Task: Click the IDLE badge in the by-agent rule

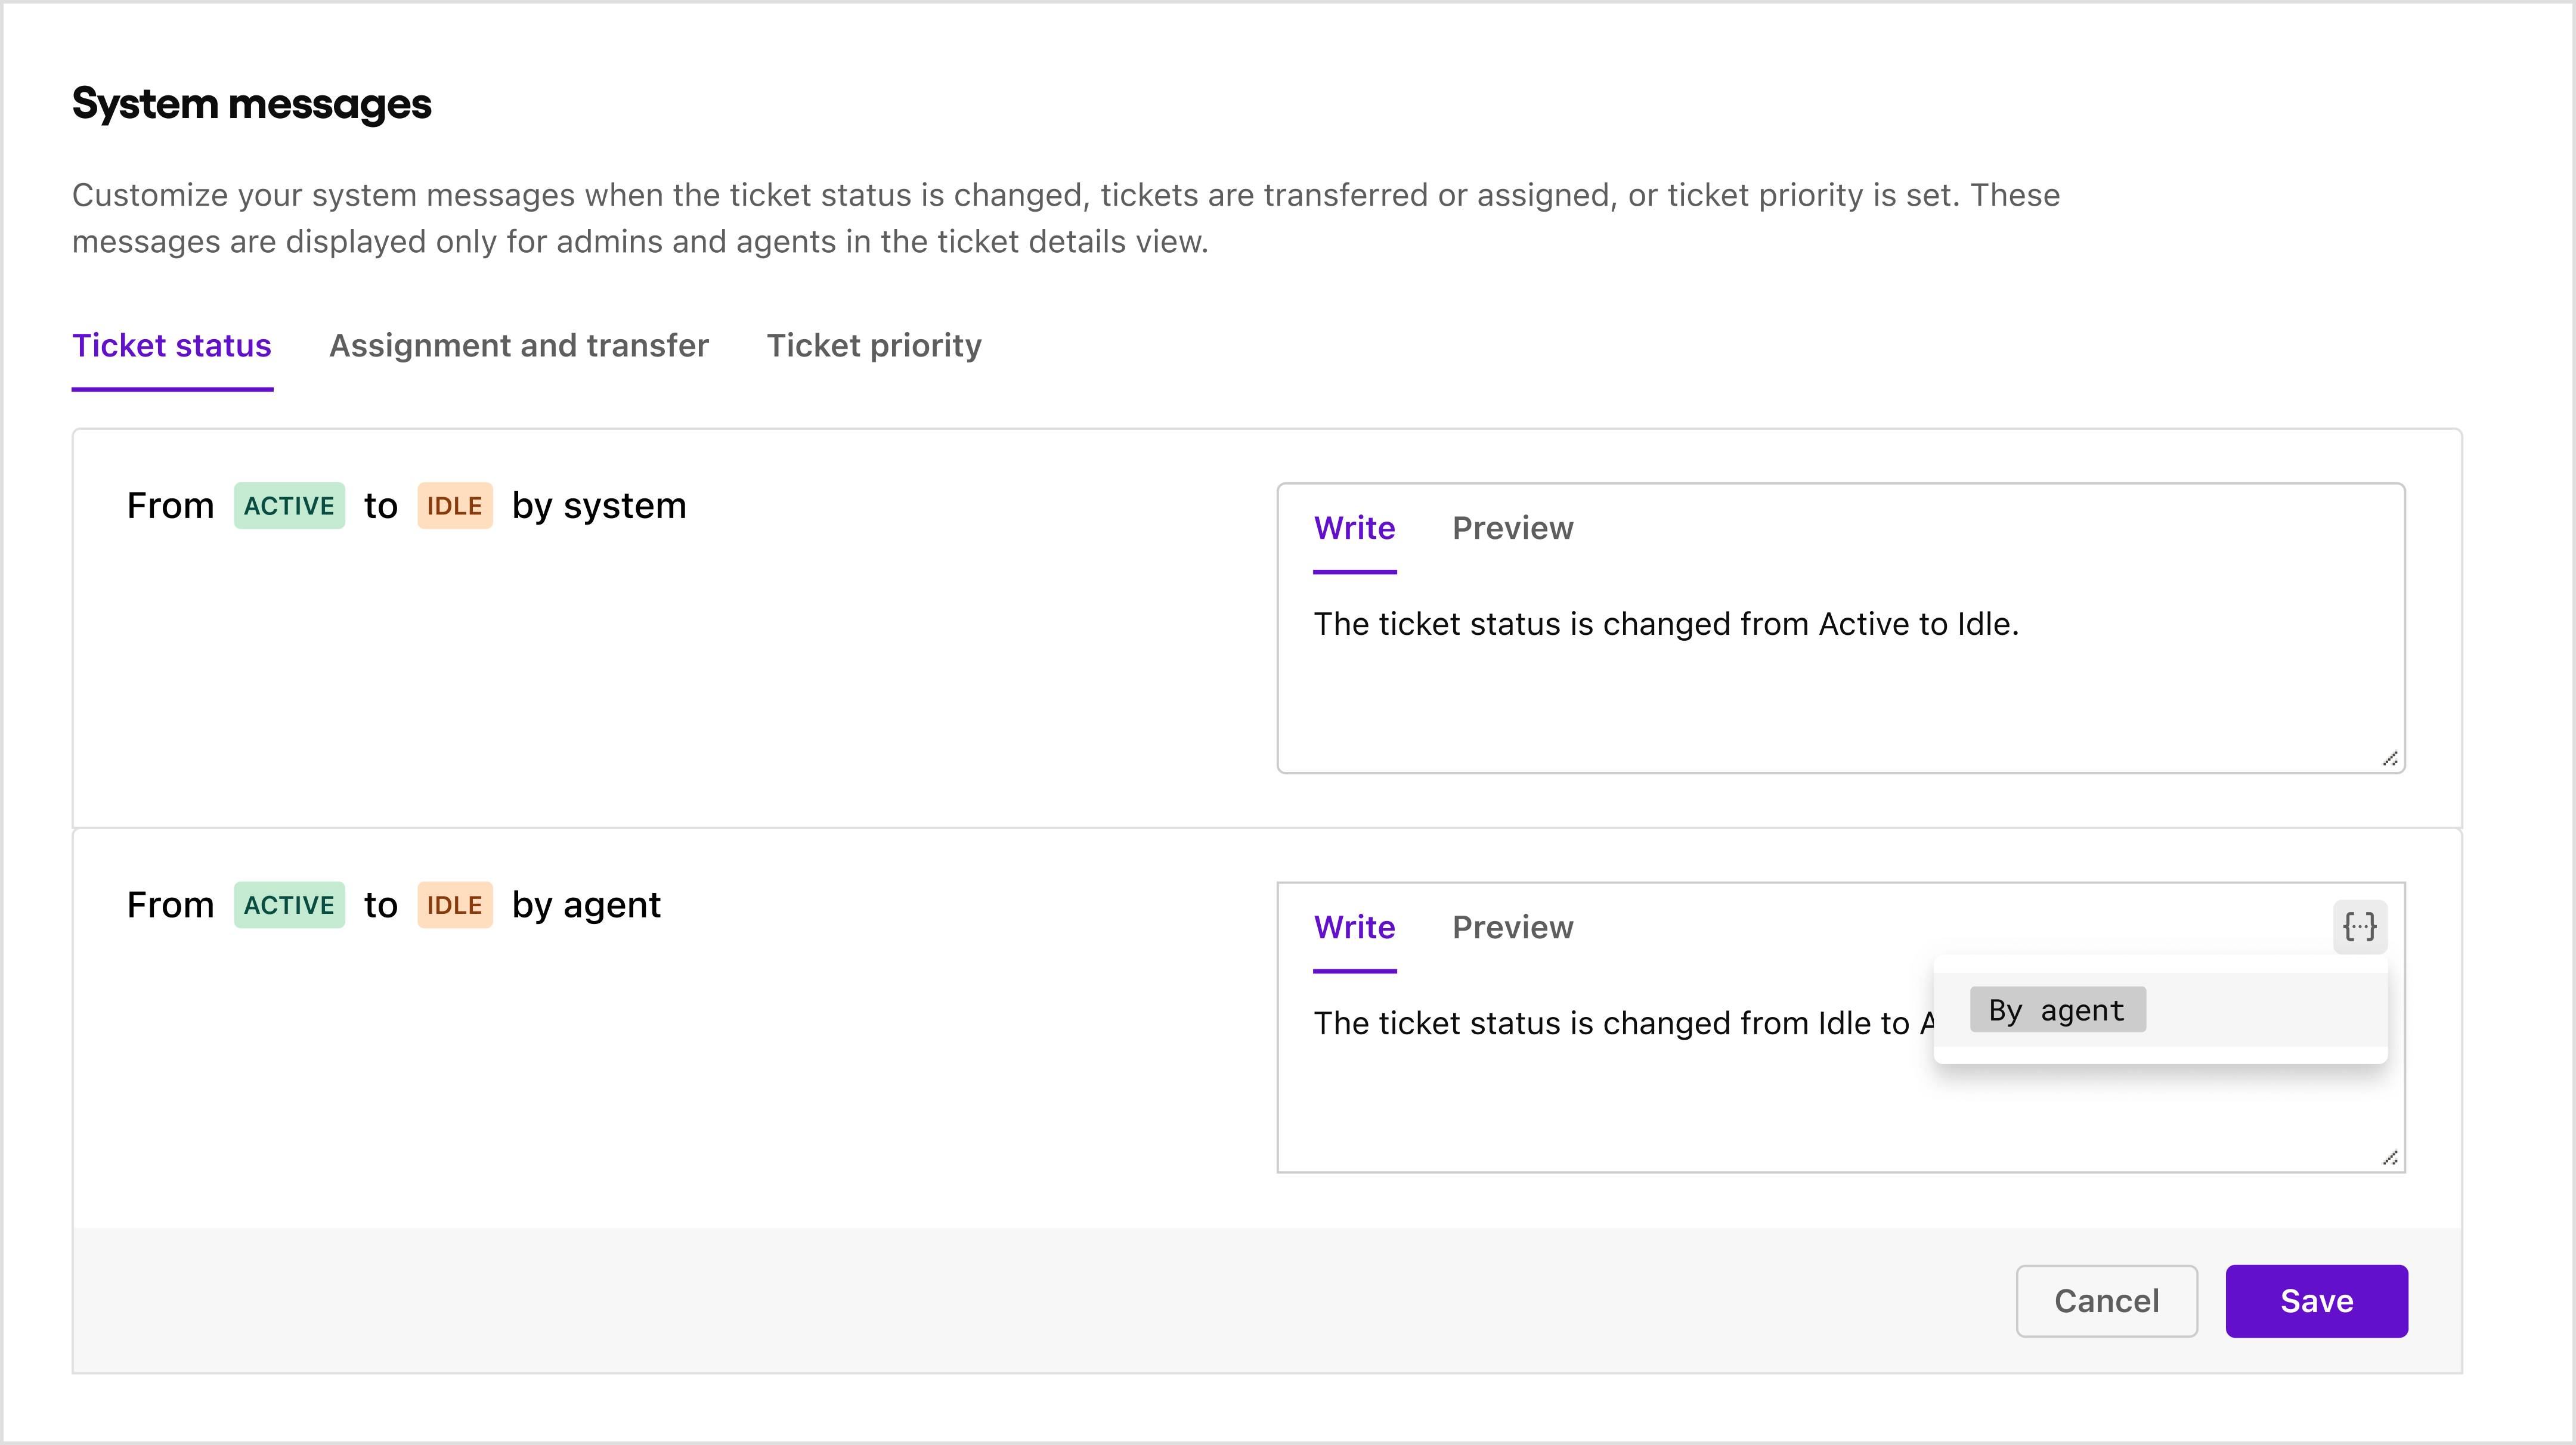Action: coord(455,905)
